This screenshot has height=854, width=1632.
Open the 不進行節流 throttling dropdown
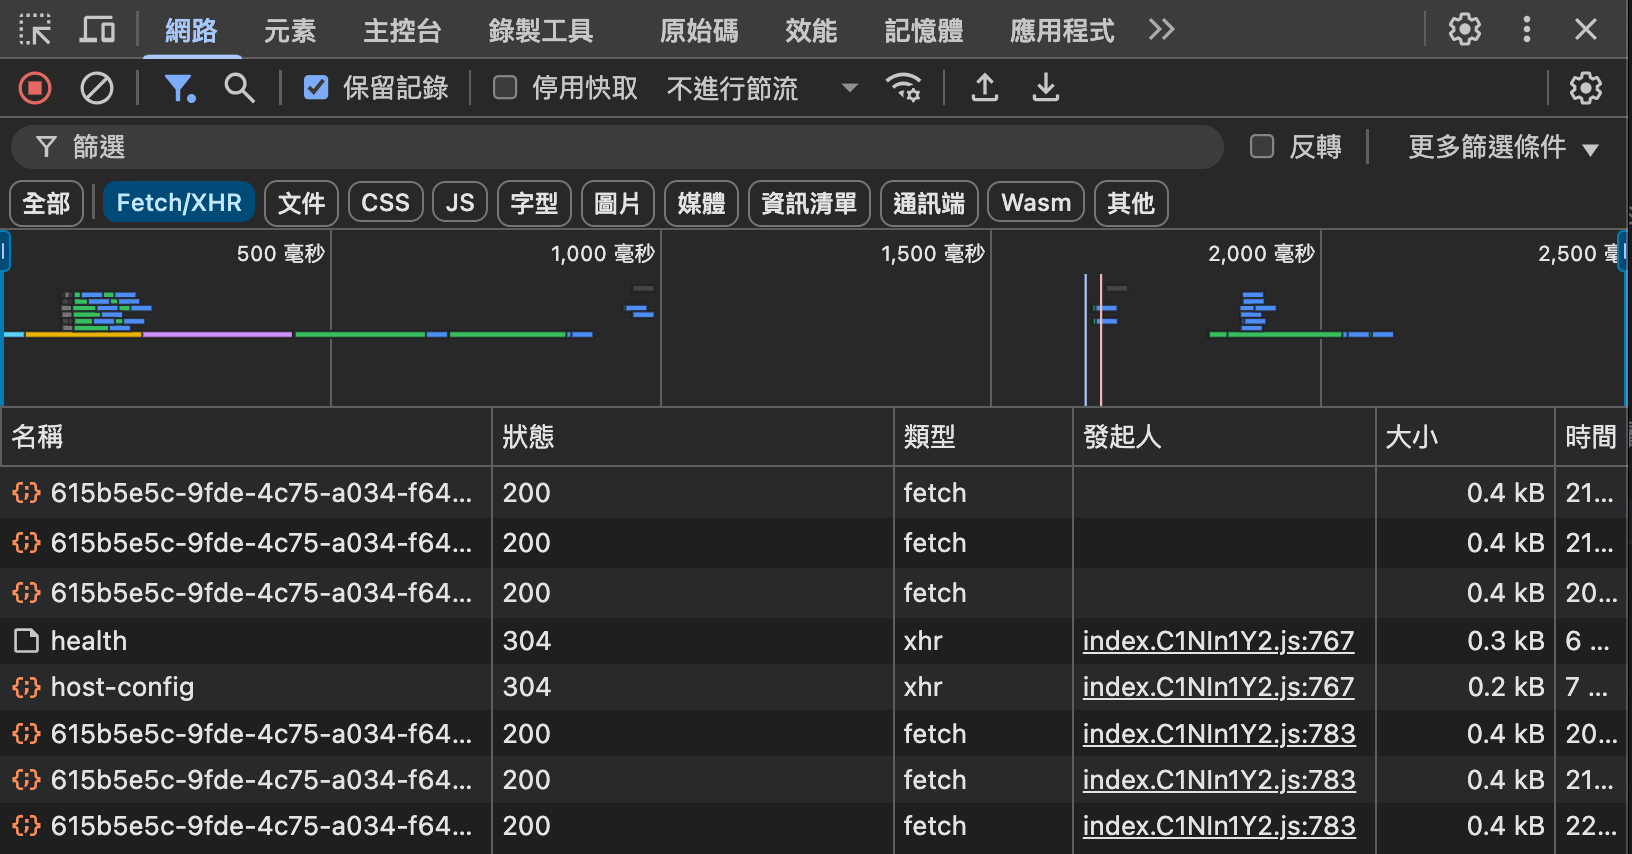(x=762, y=89)
